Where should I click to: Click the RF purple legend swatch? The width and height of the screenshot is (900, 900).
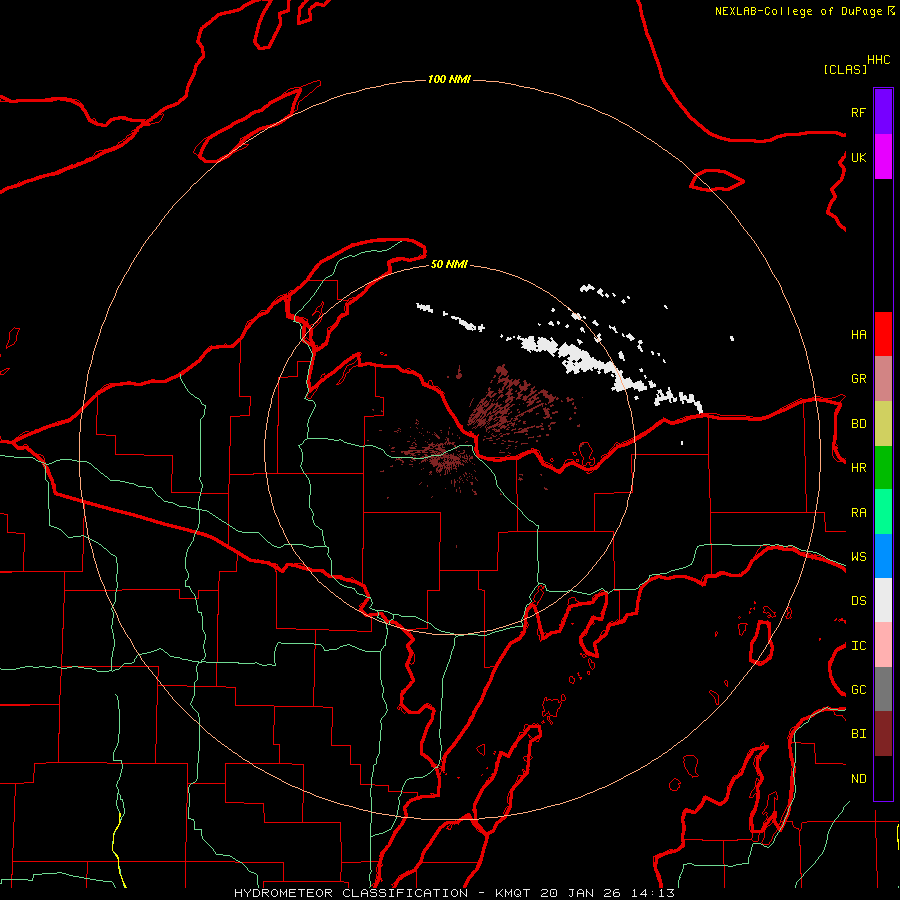(x=883, y=112)
